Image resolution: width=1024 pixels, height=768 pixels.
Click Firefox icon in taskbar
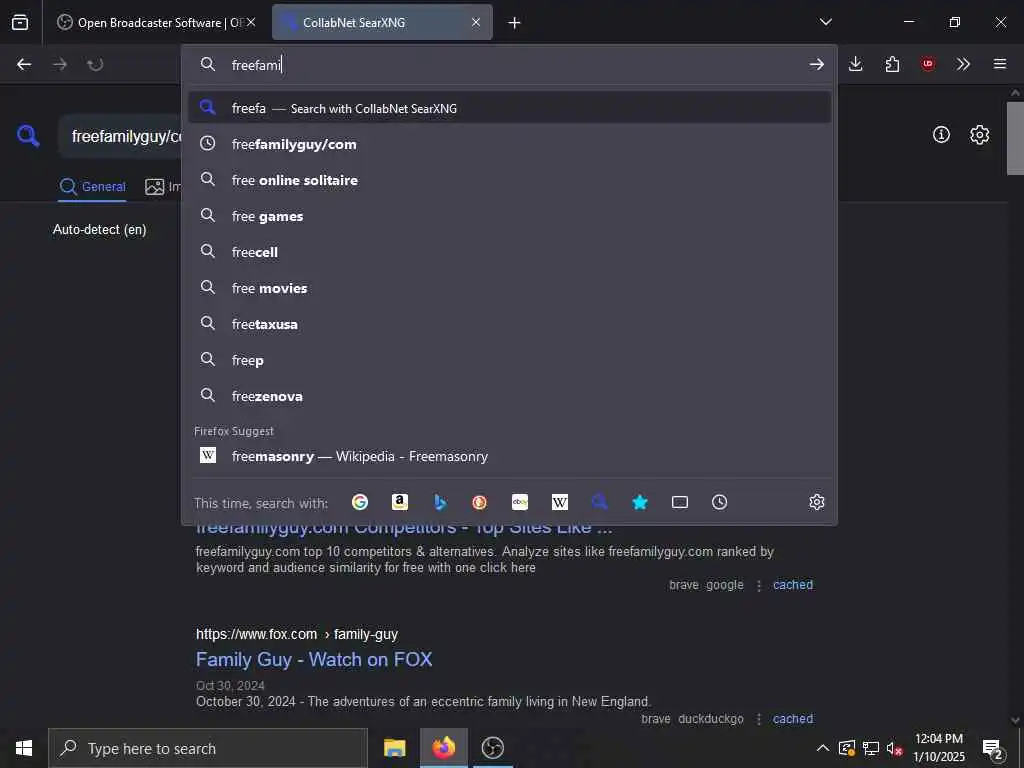443,748
